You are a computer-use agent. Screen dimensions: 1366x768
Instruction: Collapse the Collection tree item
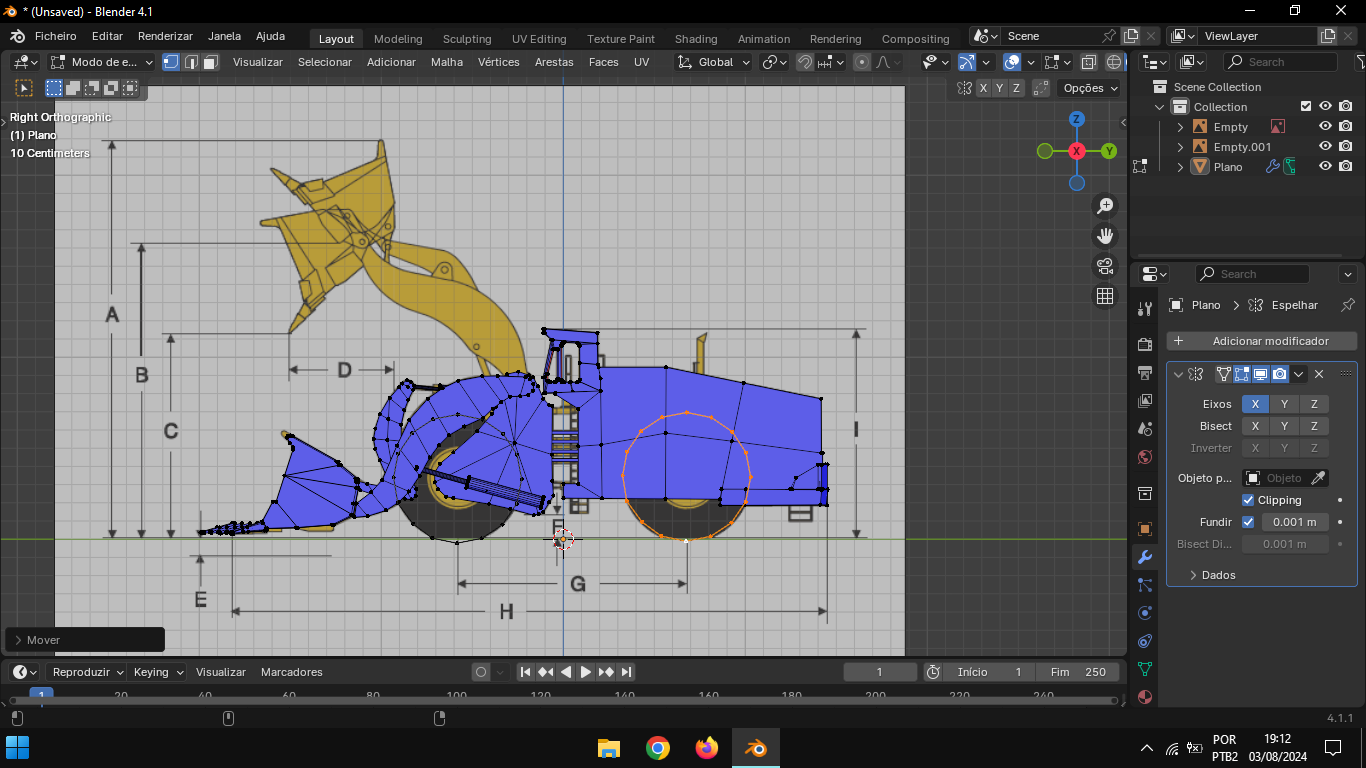[x=1160, y=107]
